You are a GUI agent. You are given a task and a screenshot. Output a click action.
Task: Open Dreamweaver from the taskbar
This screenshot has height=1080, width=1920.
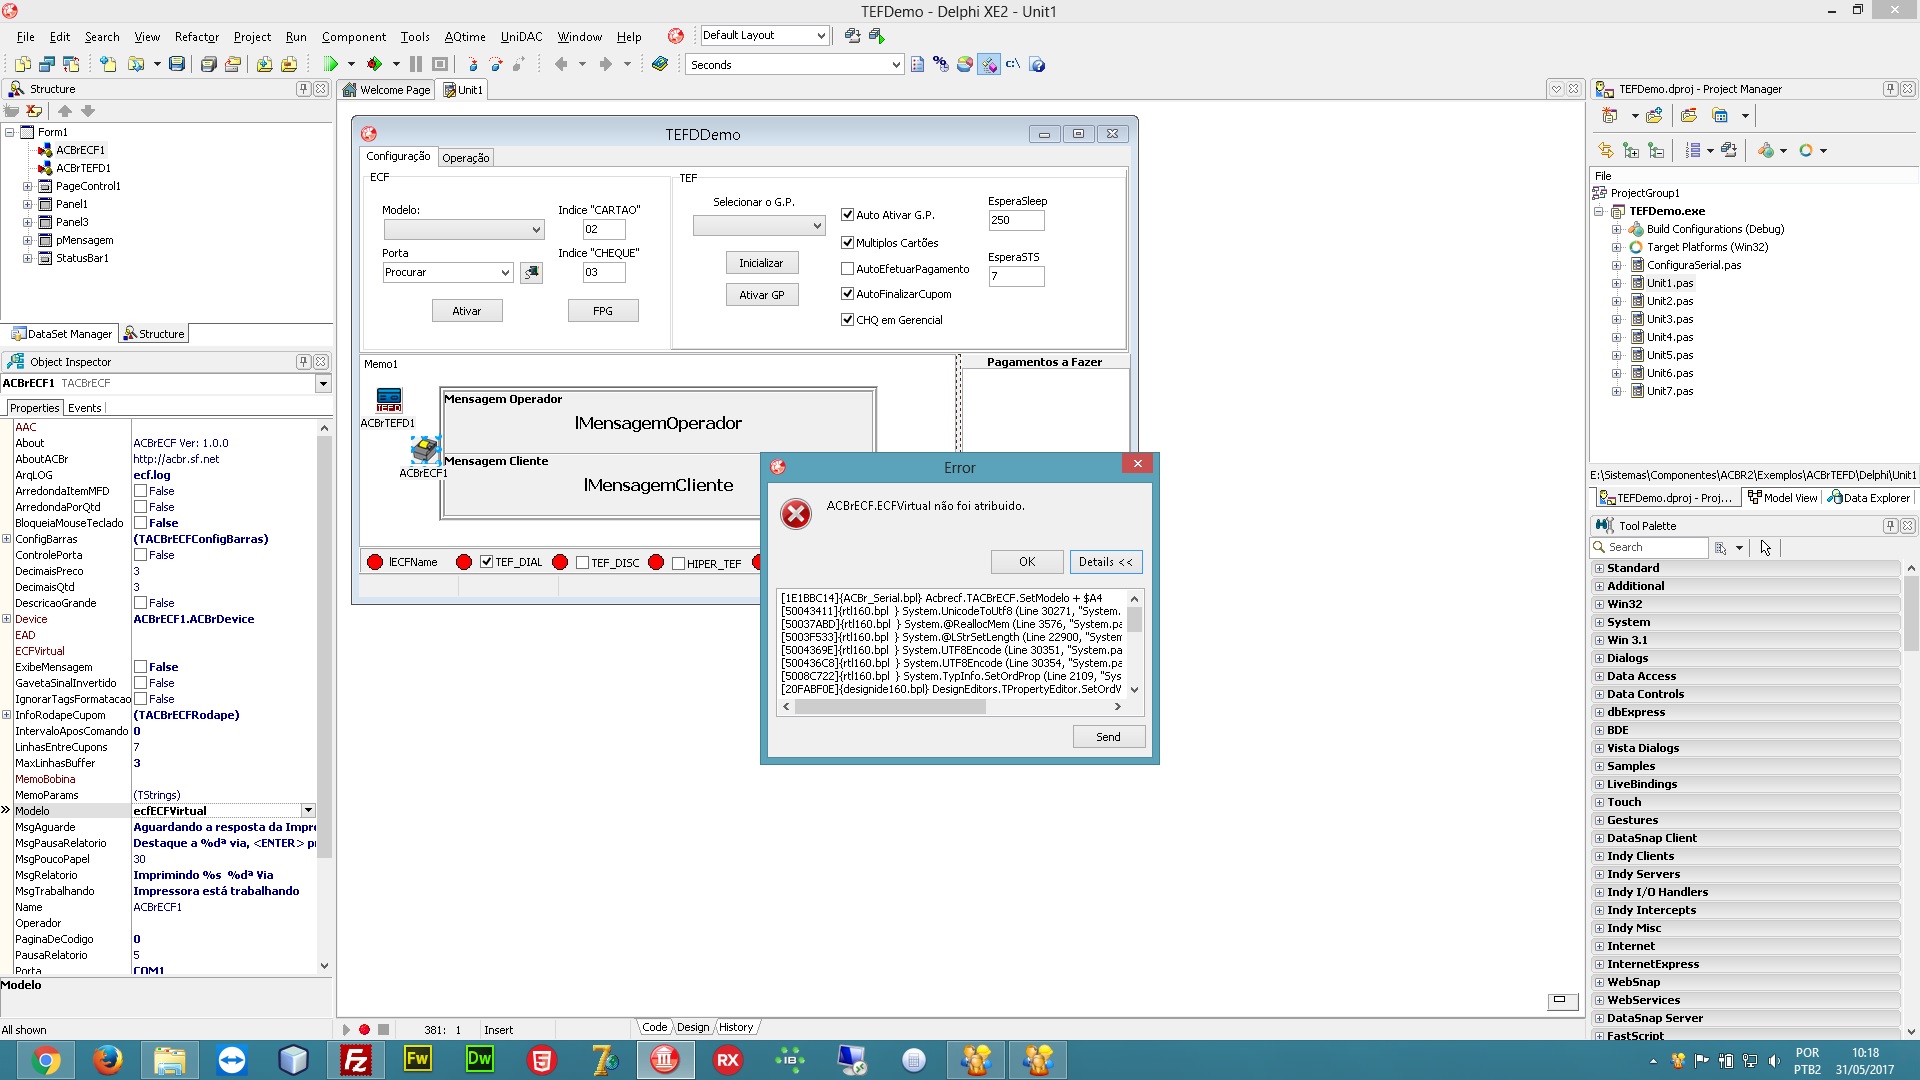click(480, 1060)
